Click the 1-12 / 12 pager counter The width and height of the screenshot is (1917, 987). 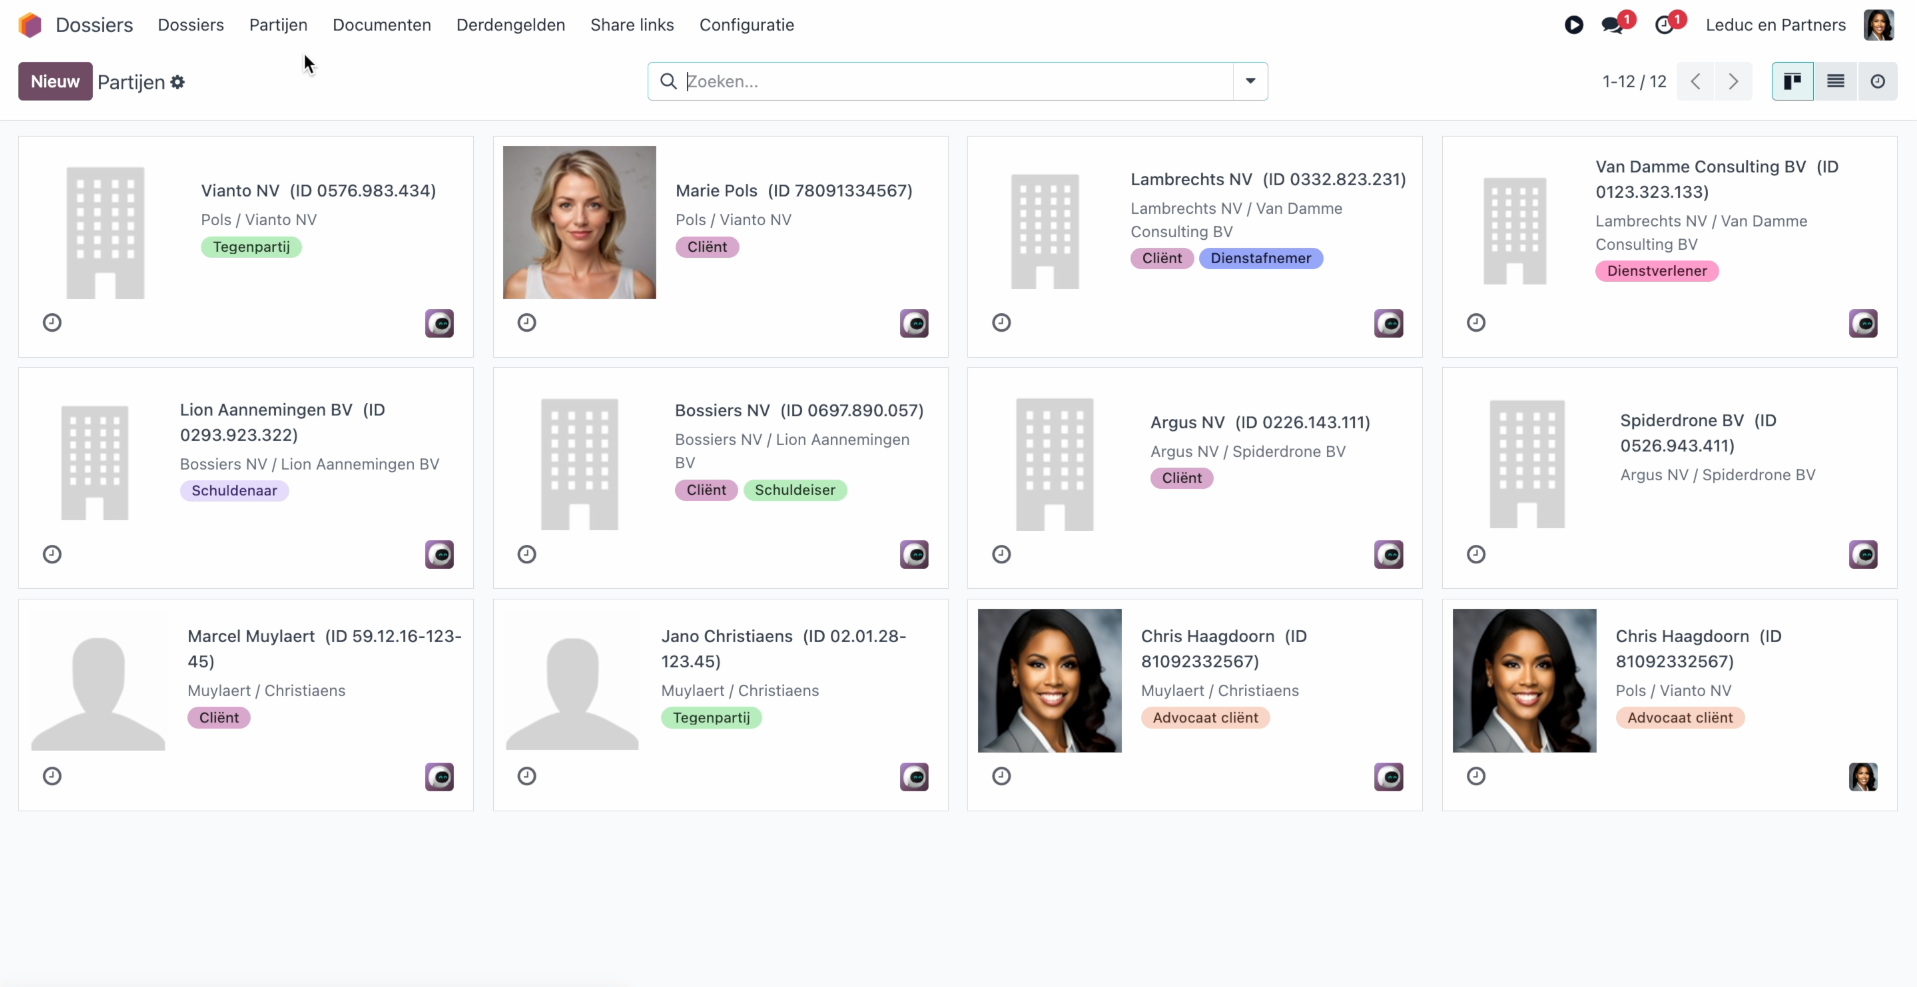1634,81
